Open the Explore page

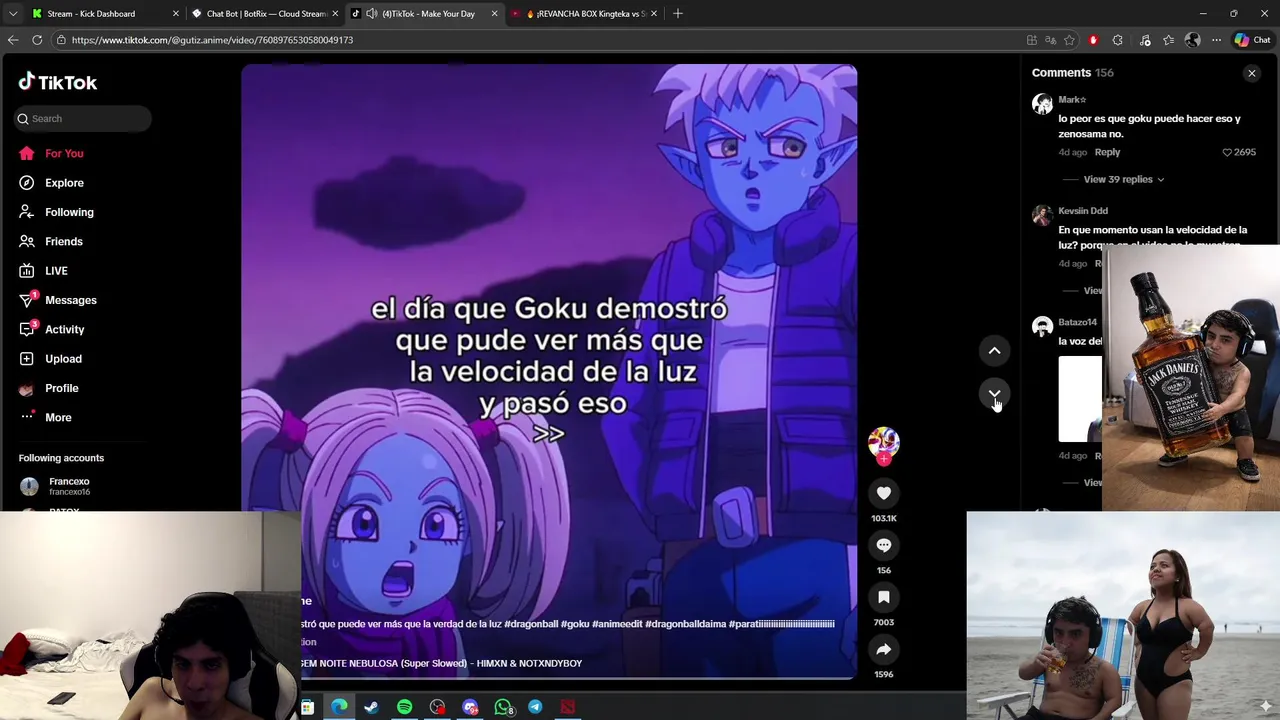tap(64, 183)
